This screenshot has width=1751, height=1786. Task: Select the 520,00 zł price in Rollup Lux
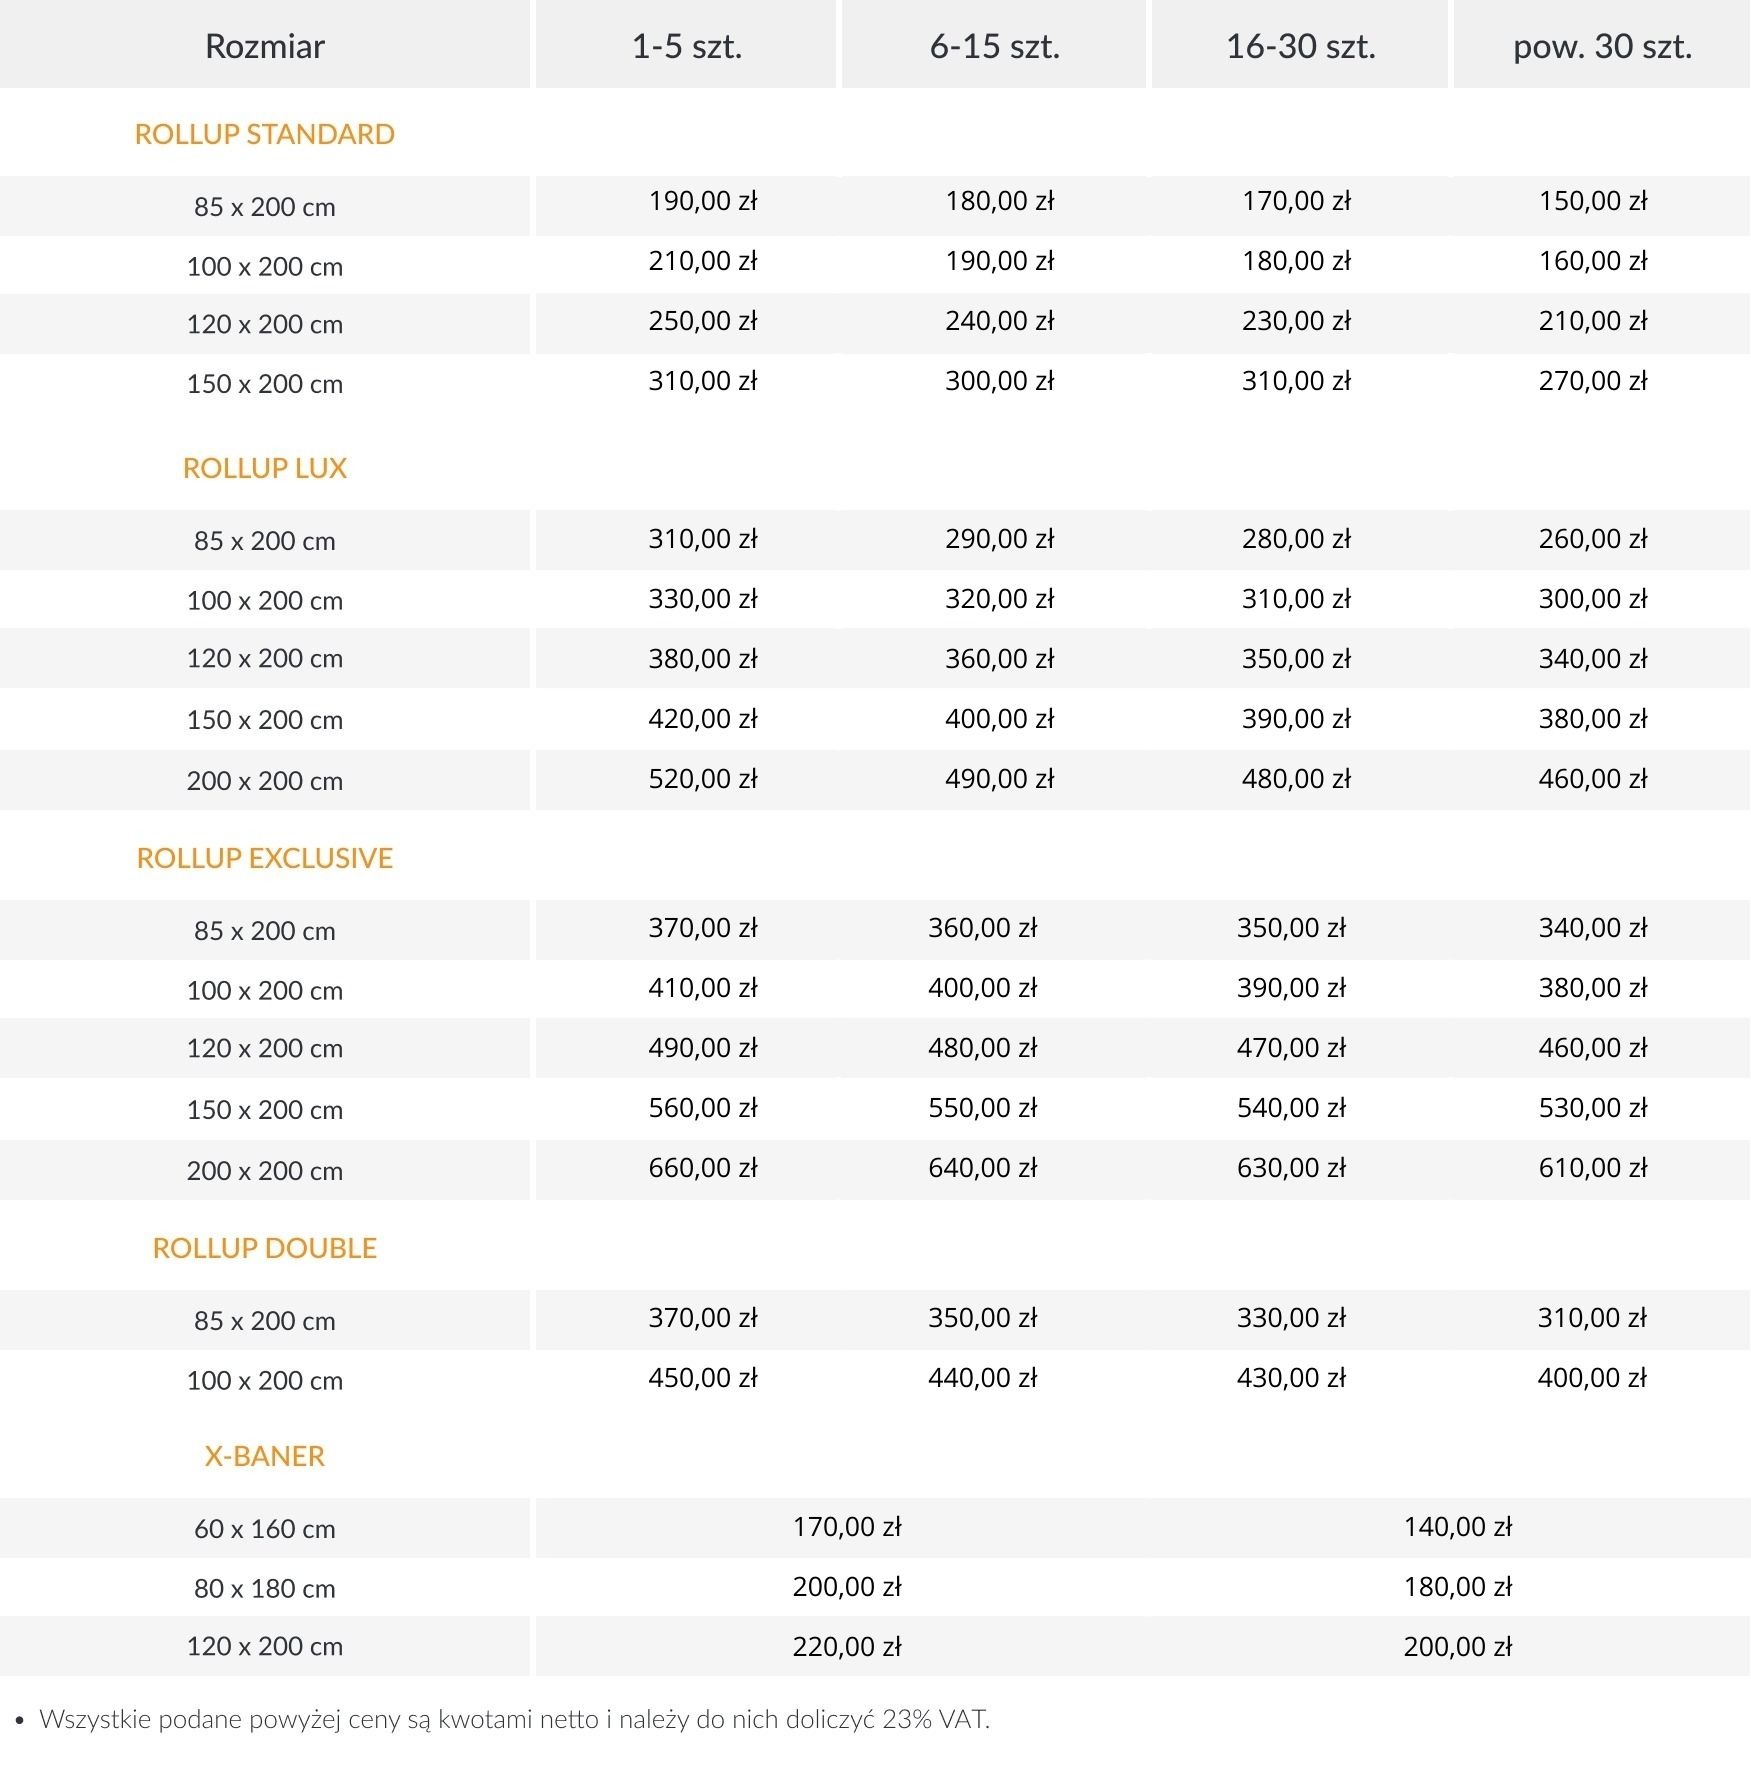pos(702,779)
